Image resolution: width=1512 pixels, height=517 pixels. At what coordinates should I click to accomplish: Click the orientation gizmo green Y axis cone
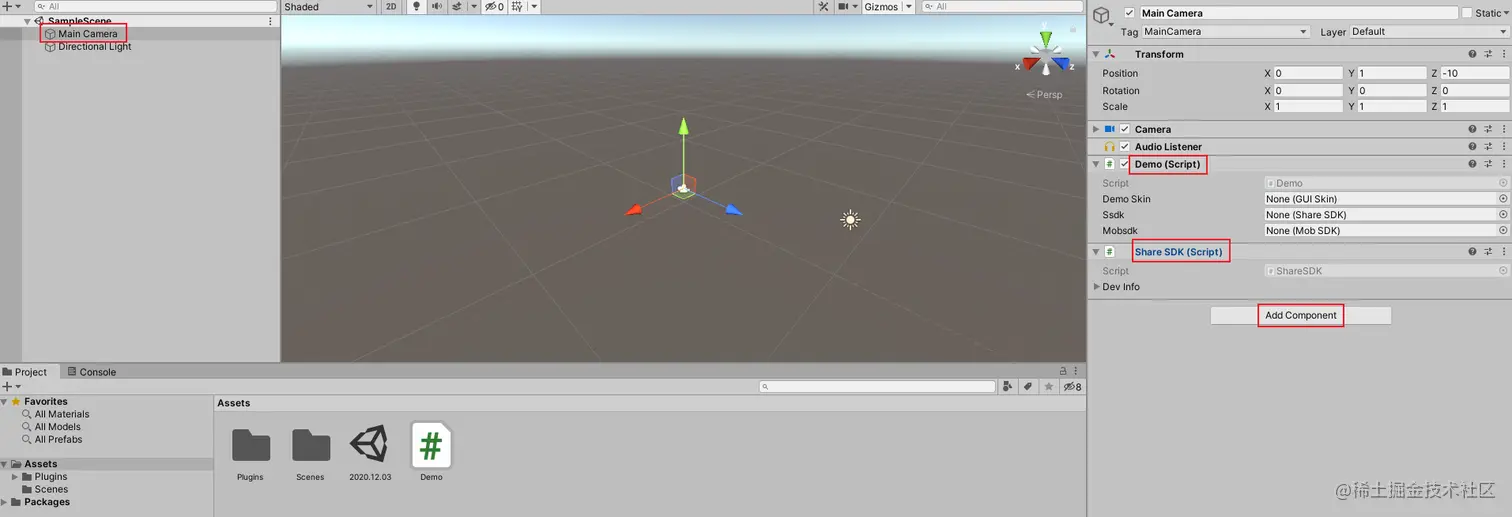[1046, 39]
